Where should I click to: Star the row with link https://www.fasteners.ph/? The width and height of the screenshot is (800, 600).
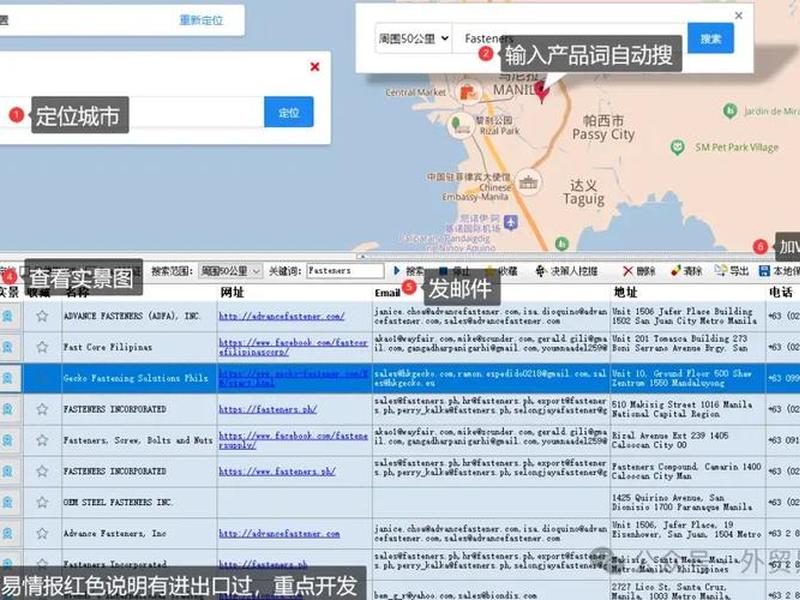[42, 471]
